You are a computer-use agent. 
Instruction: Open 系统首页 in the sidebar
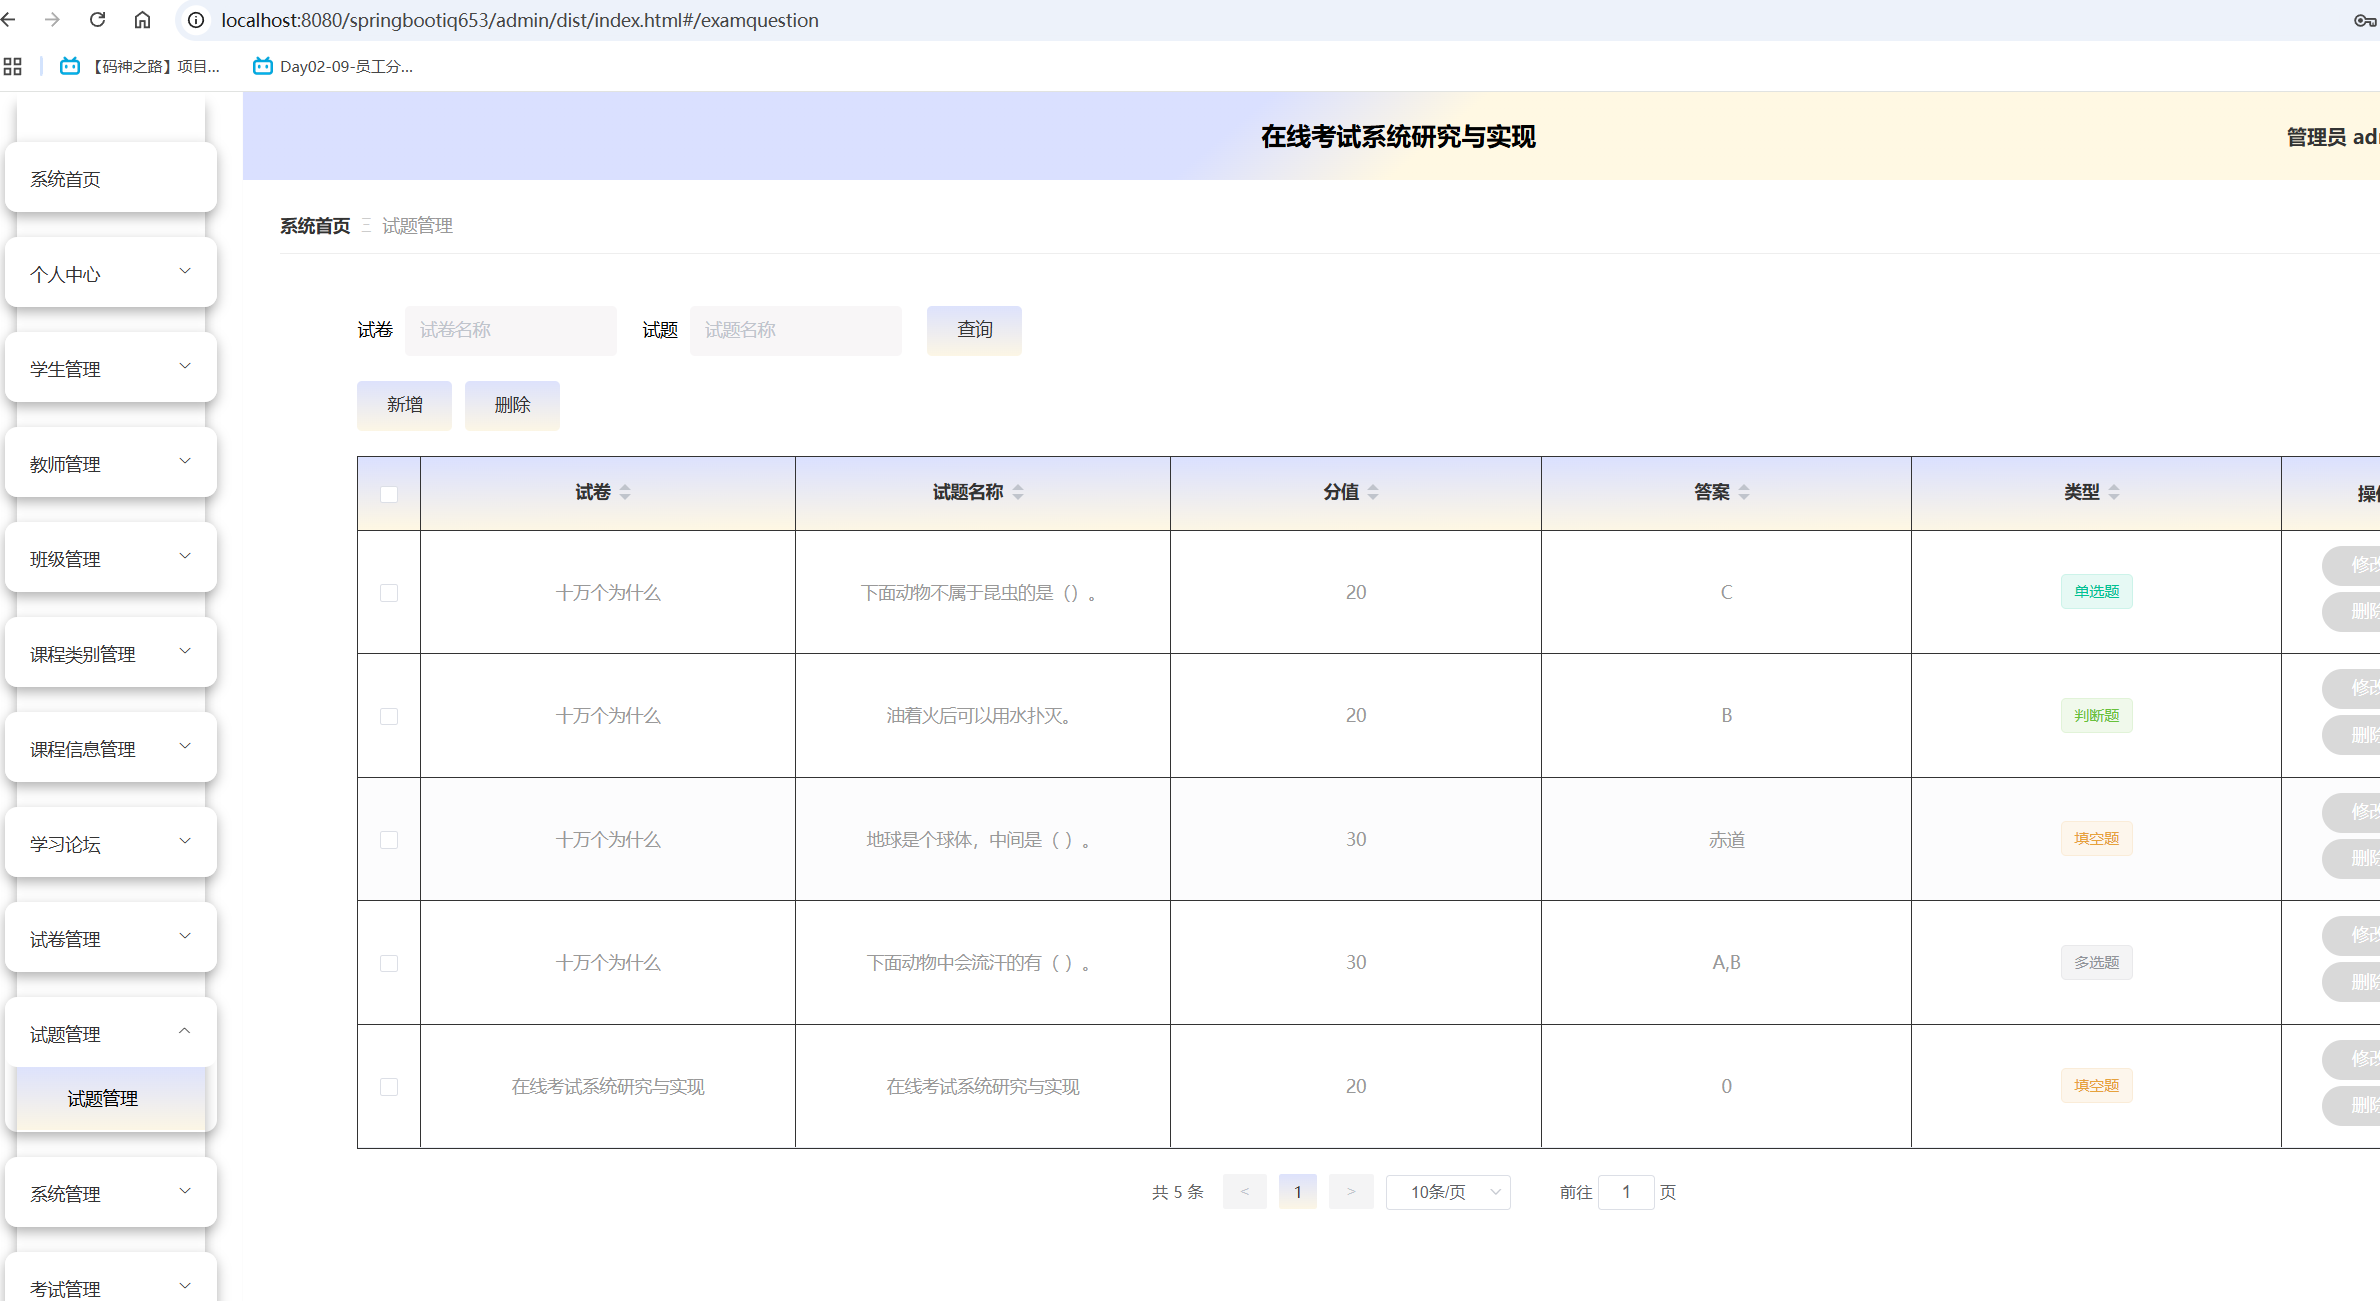[x=111, y=178]
